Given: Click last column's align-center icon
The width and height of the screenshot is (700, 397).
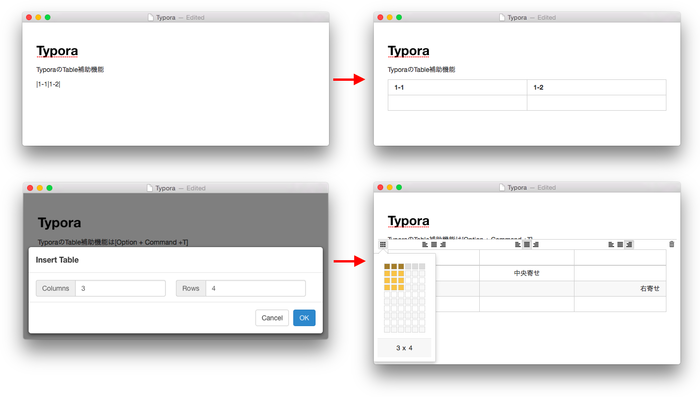Looking at the screenshot, I should pos(620,244).
